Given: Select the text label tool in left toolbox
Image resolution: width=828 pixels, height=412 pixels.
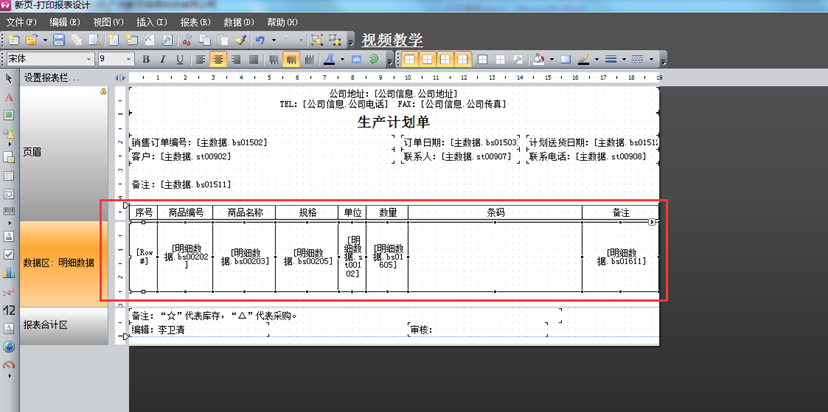Looking at the screenshot, I should [x=9, y=97].
